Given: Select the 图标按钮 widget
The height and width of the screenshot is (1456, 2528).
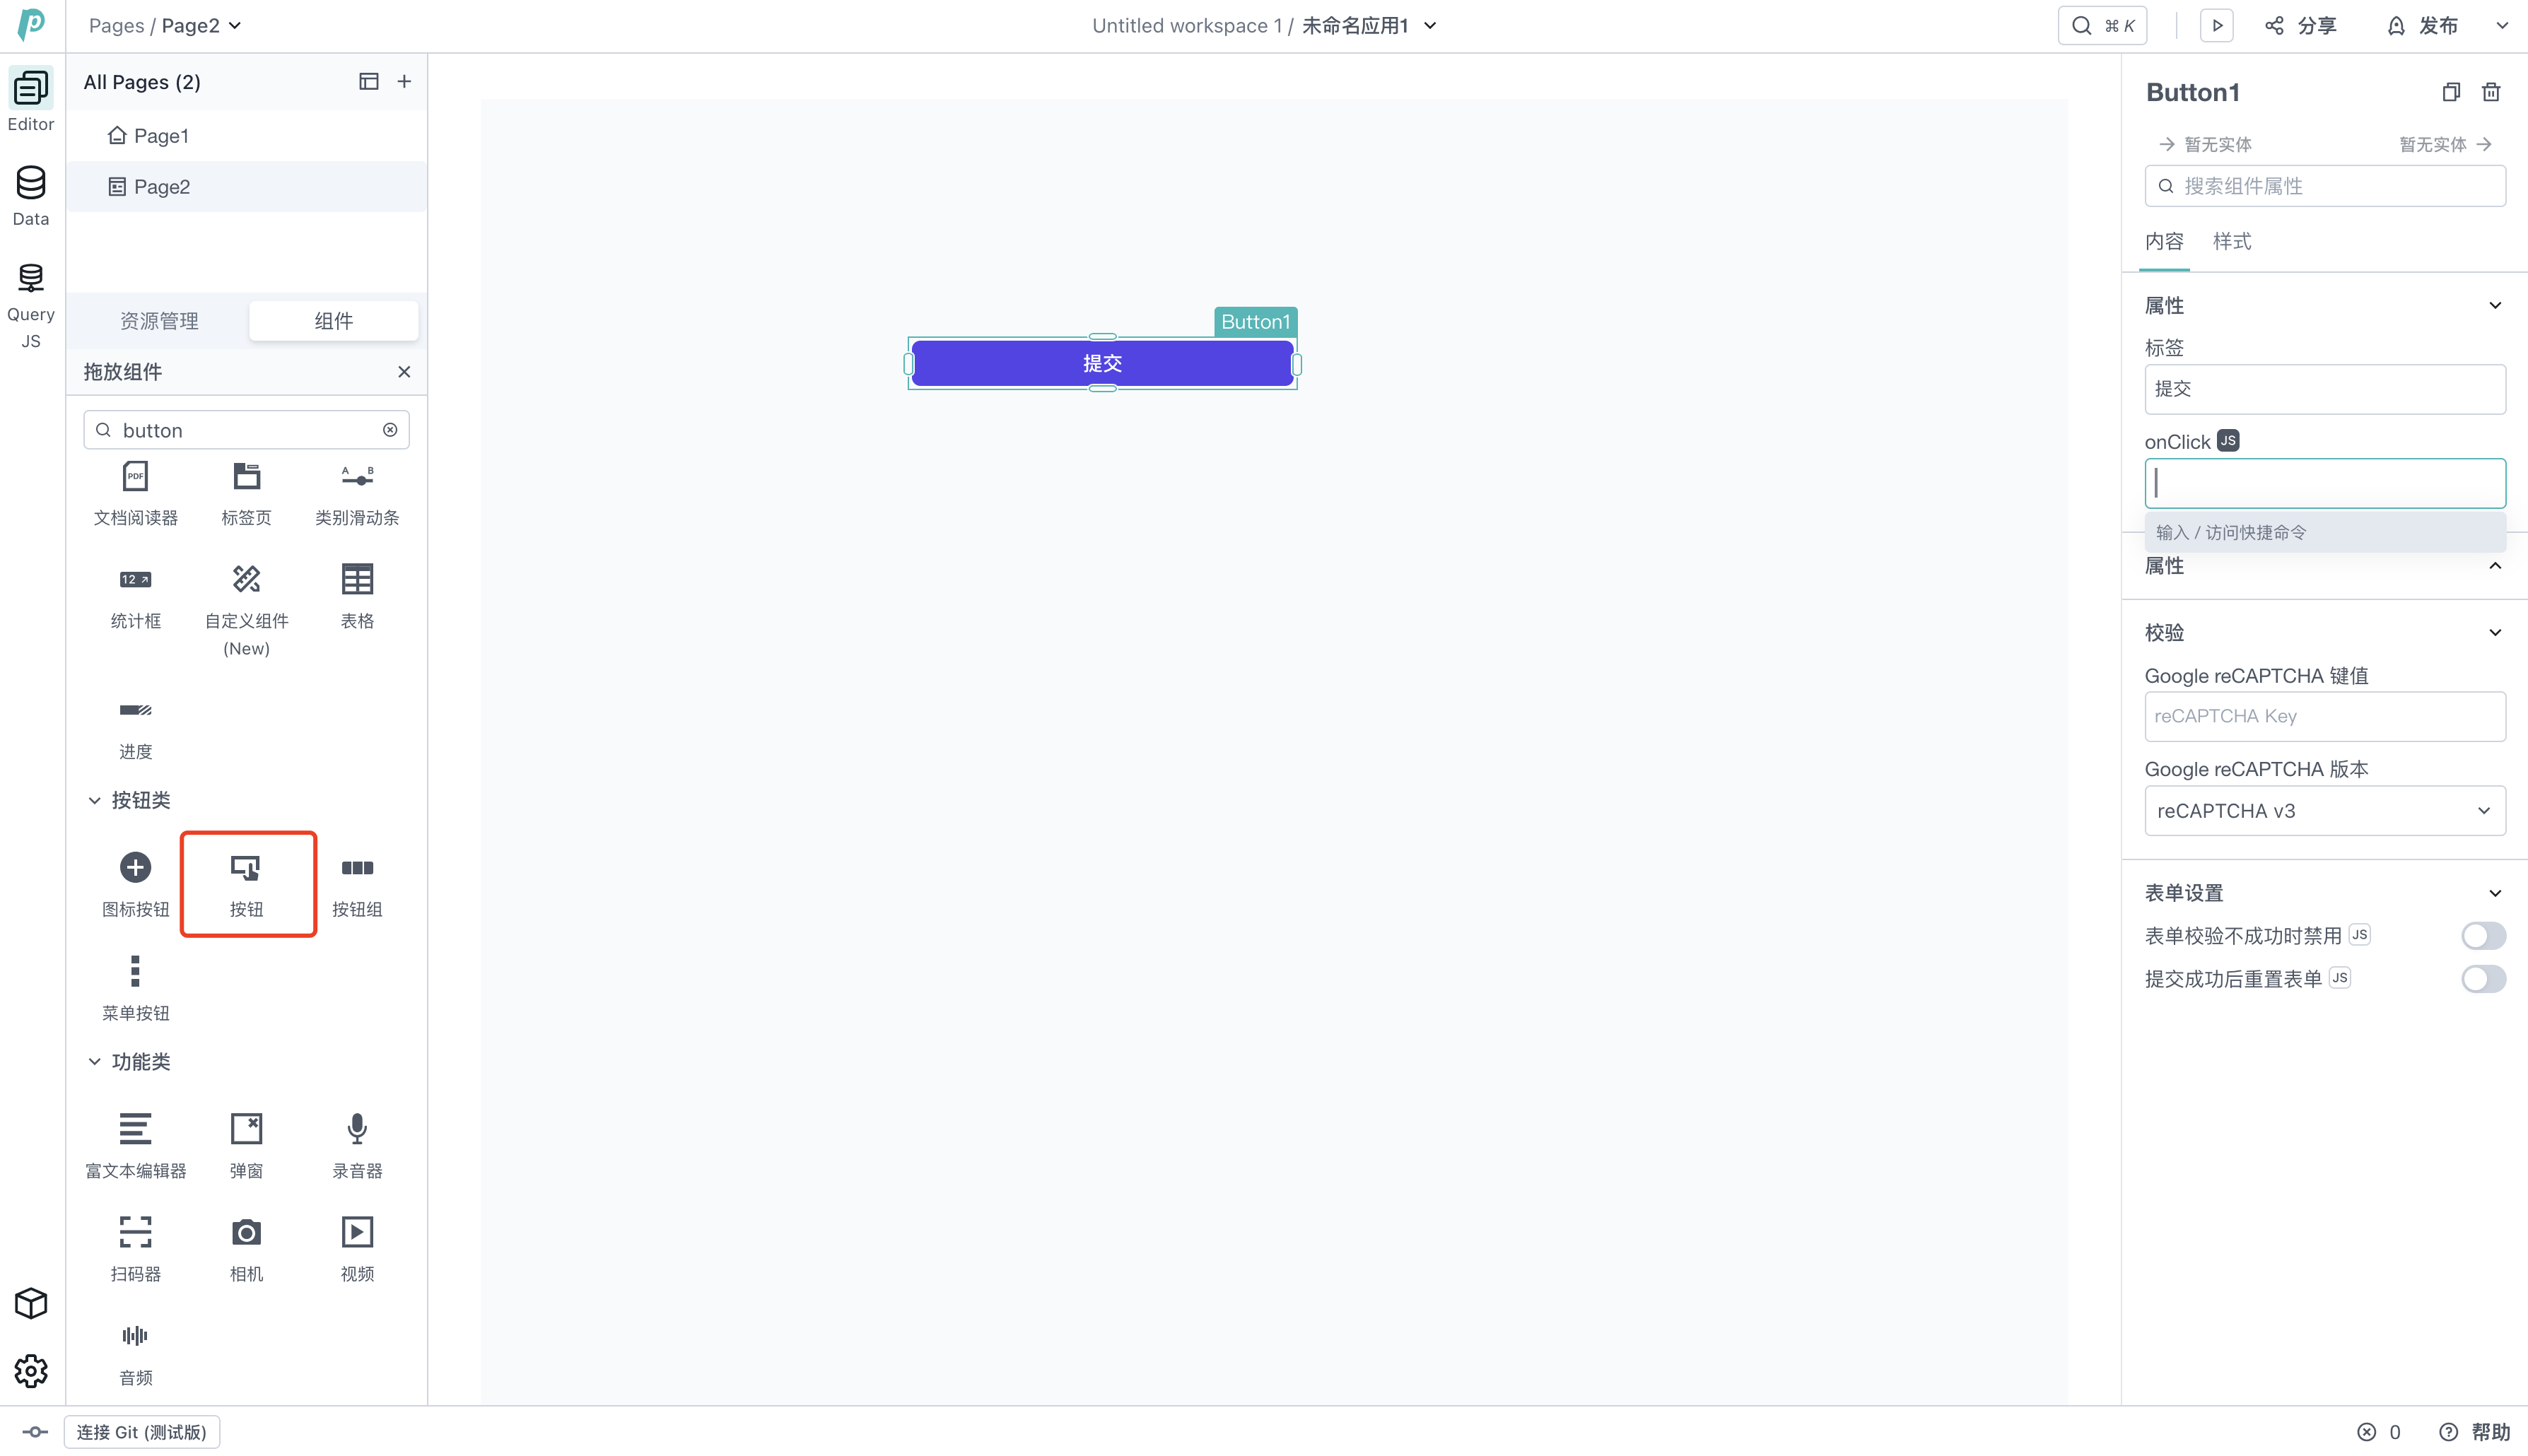Looking at the screenshot, I should [x=136, y=884].
